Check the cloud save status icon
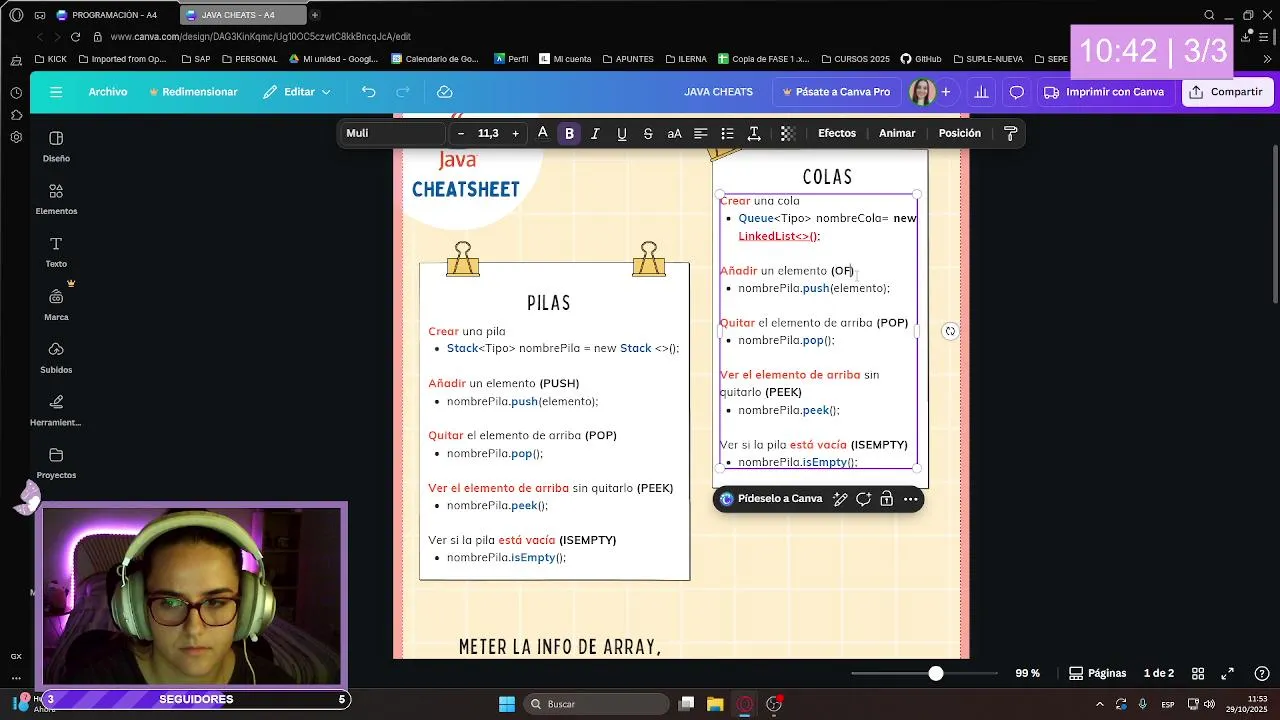The image size is (1280, 720). (445, 92)
